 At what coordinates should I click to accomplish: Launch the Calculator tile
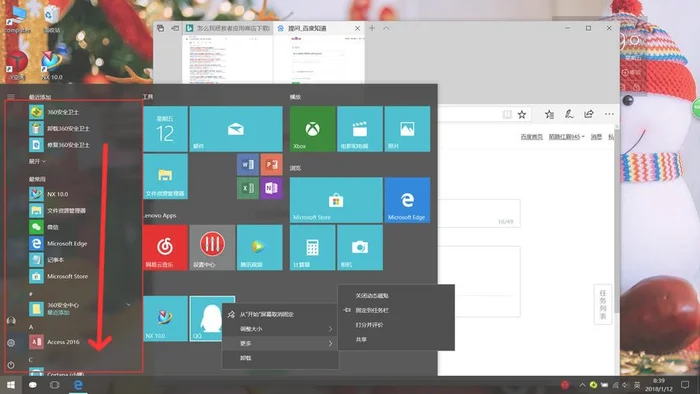pos(312,248)
